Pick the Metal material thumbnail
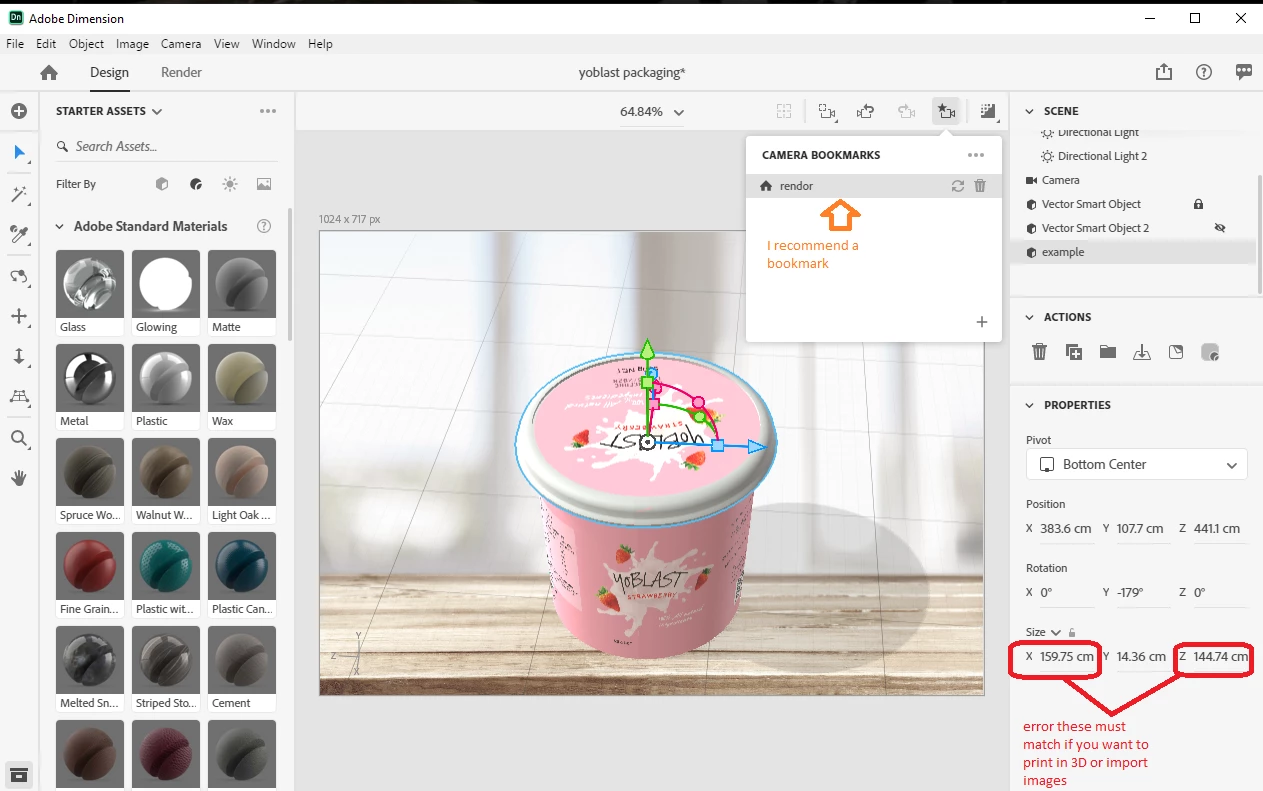The image size is (1263, 791). click(90, 378)
